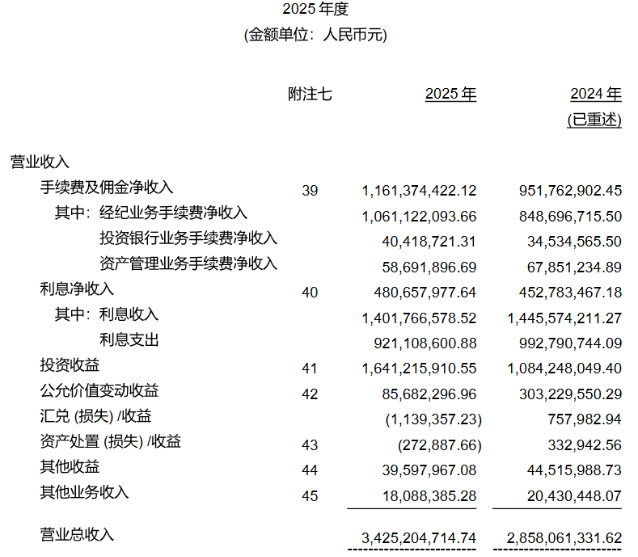This screenshot has height=557, width=638.
Task: Click note number 40
Action: coord(310,292)
